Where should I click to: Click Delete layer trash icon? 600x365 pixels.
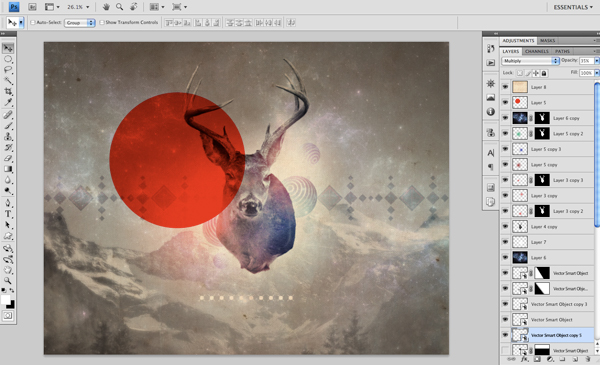pos(588,359)
